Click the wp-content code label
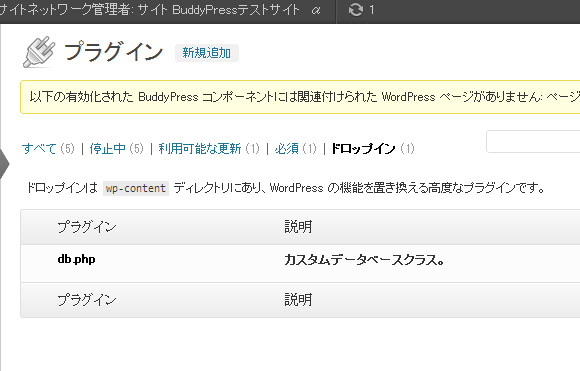580x371 pixels. point(136,188)
